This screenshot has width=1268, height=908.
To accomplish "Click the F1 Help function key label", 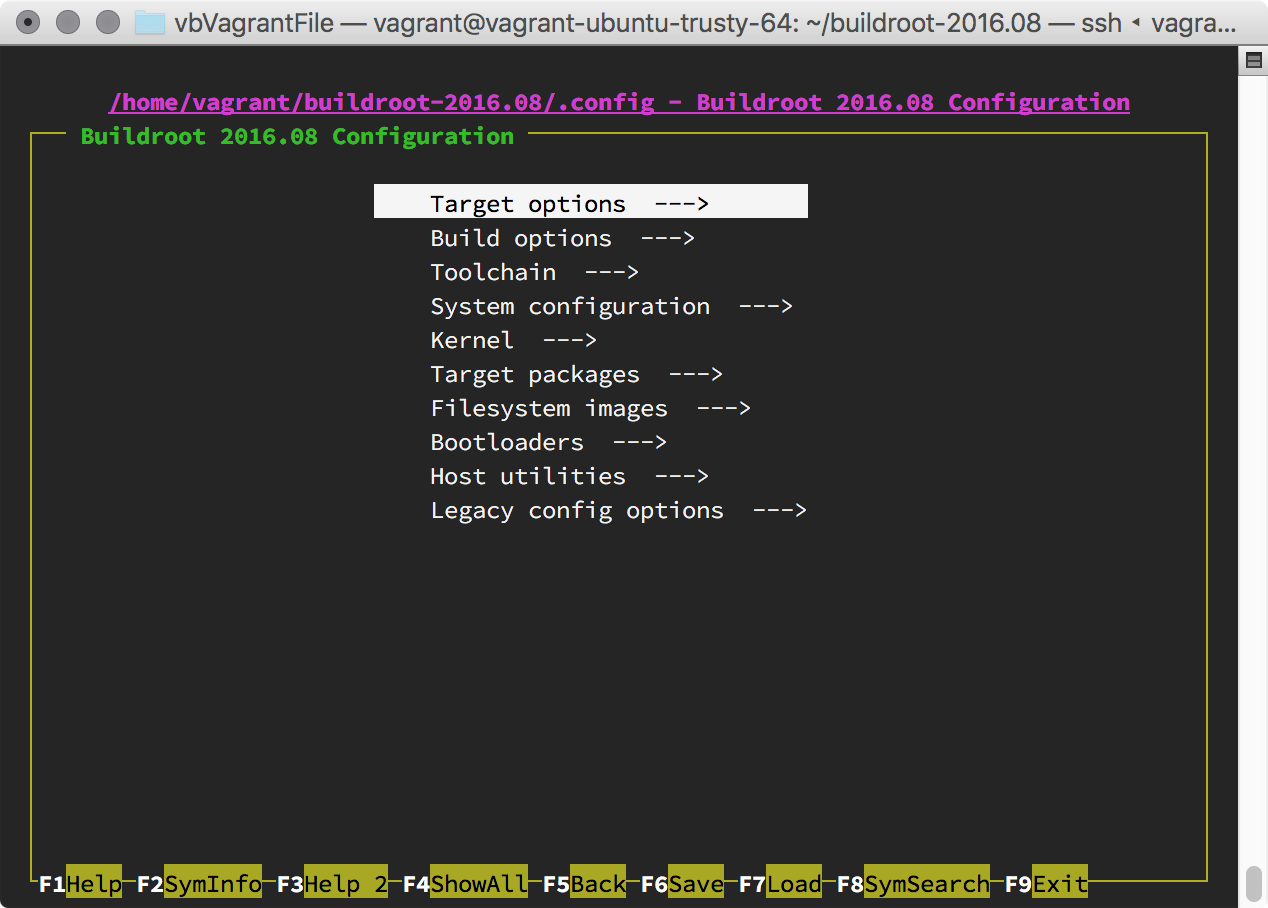I will pyautogui.click(x=80, y=883).
